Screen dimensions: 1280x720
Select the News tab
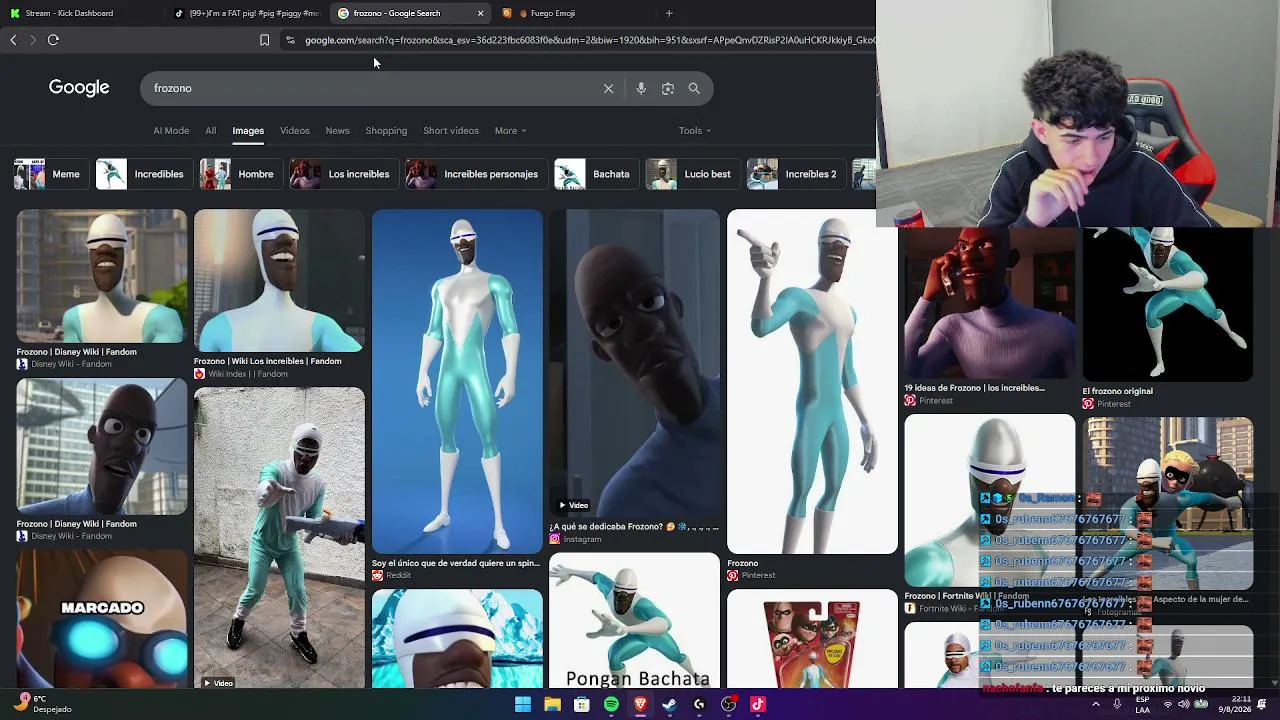[x=337, y=131]
